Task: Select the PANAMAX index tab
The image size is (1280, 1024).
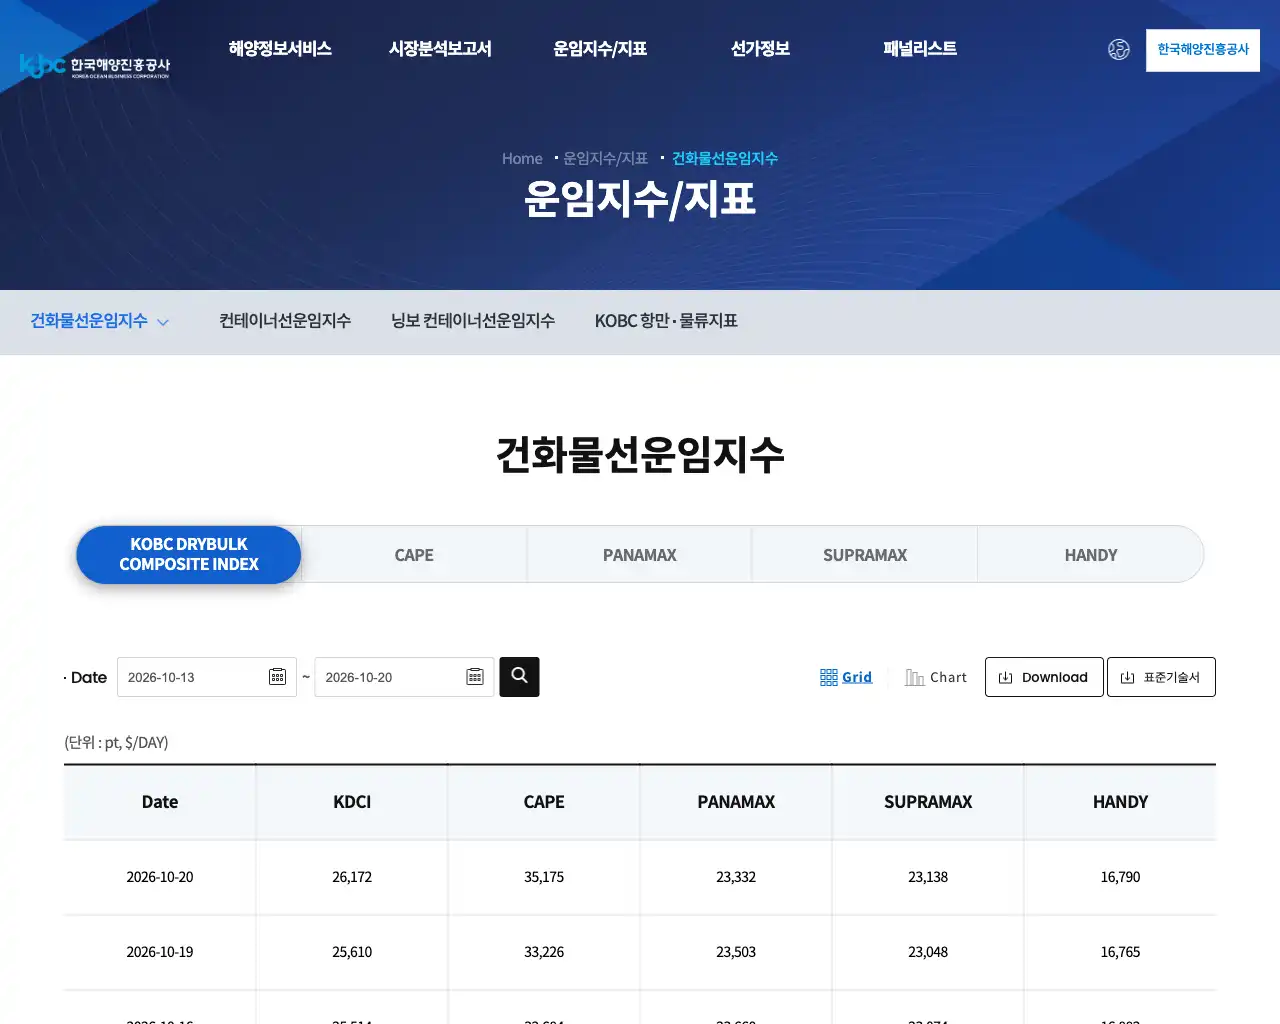Action: pos(640,555)
